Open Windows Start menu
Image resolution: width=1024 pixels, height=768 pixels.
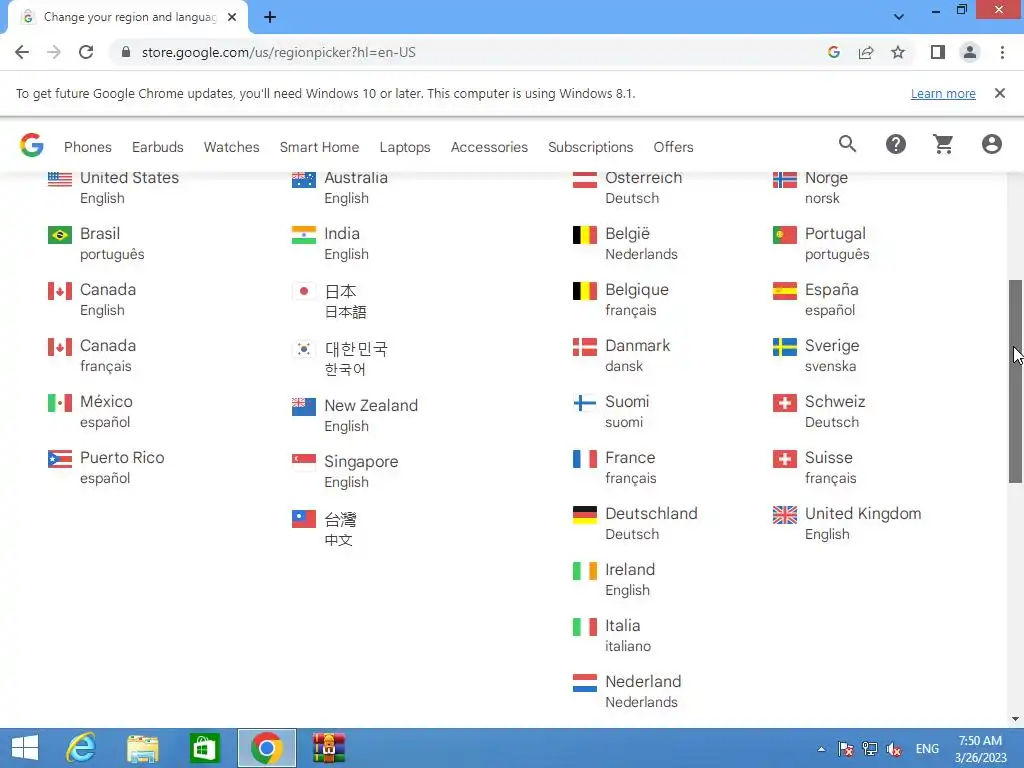pos(25,748)
